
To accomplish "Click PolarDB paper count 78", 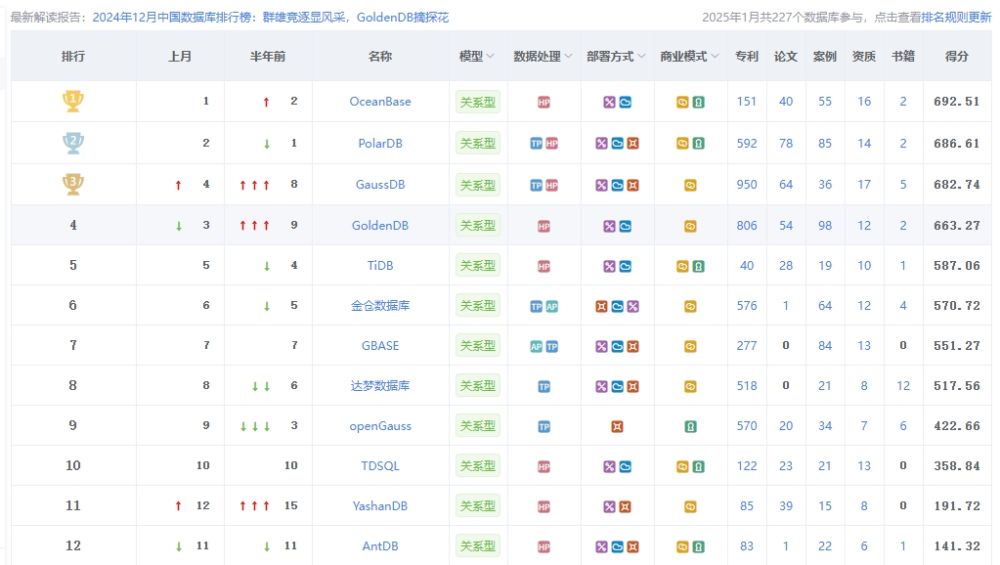I will click(786, 143).
